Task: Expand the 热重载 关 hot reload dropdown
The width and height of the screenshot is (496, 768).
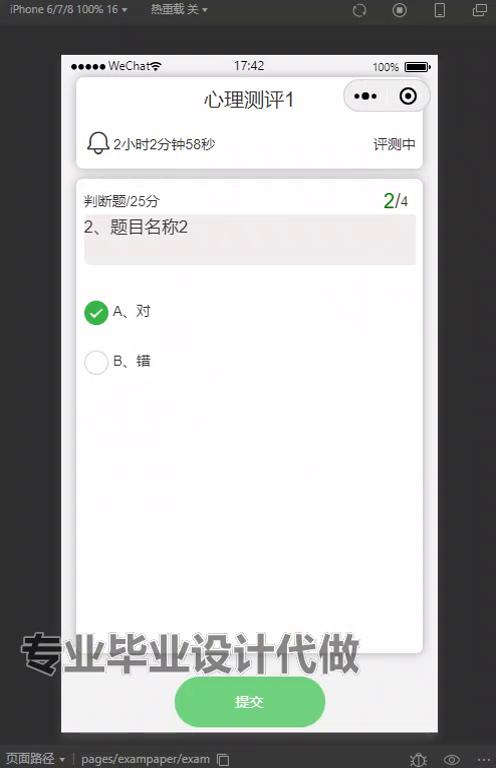Action: pos(179,9)
